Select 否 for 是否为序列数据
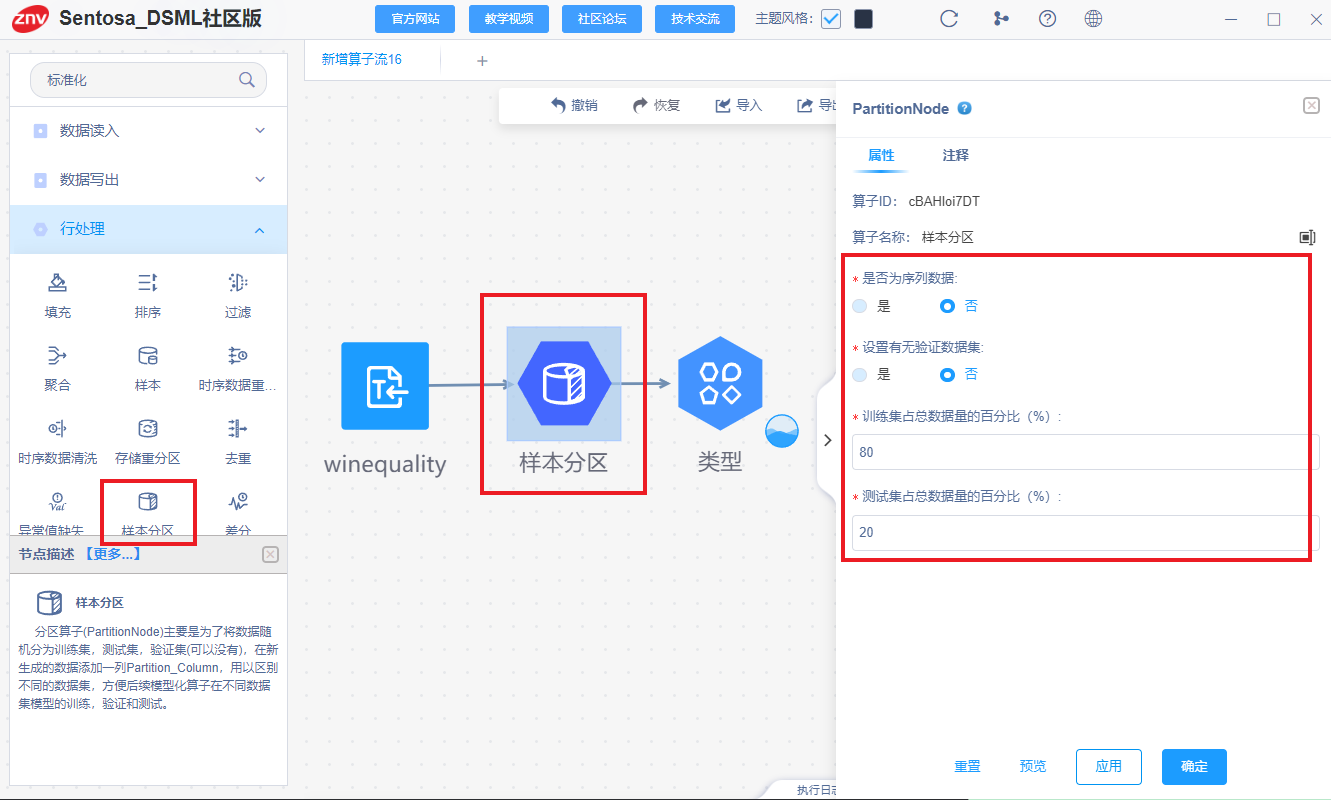 tap(948, 306)
